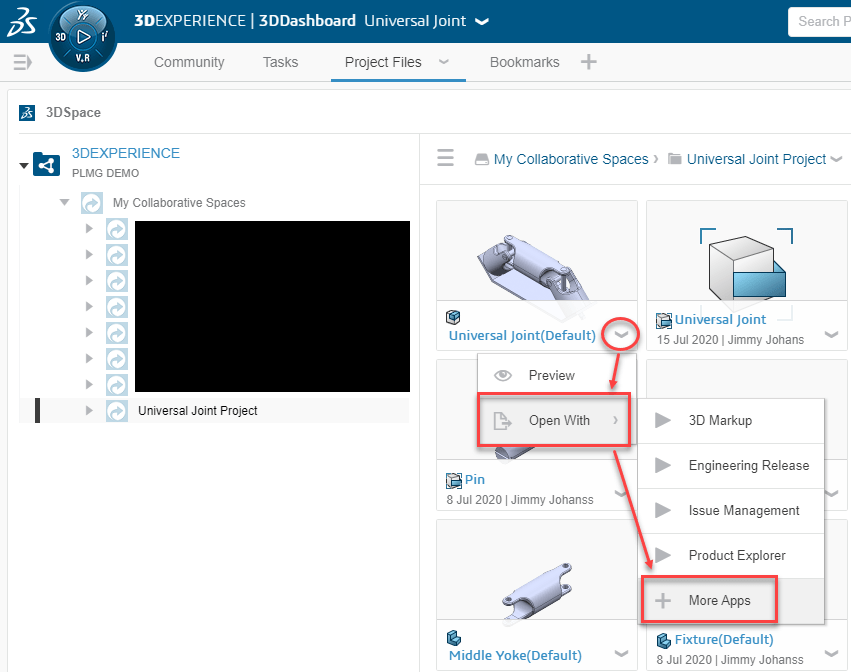This screenshot has width=851, height=672.
Task: Open Universal Joint card chevron menu
Action: pos(831,334)
